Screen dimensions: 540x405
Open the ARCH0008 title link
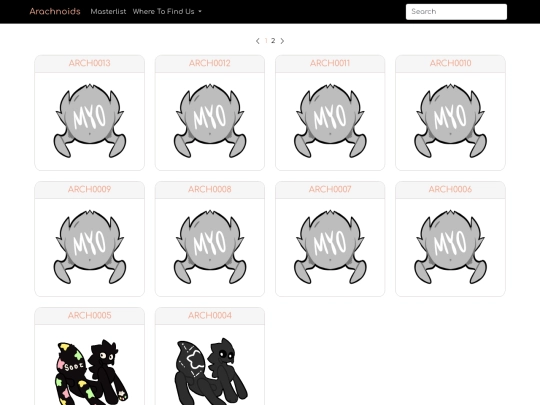coord(210,189)
